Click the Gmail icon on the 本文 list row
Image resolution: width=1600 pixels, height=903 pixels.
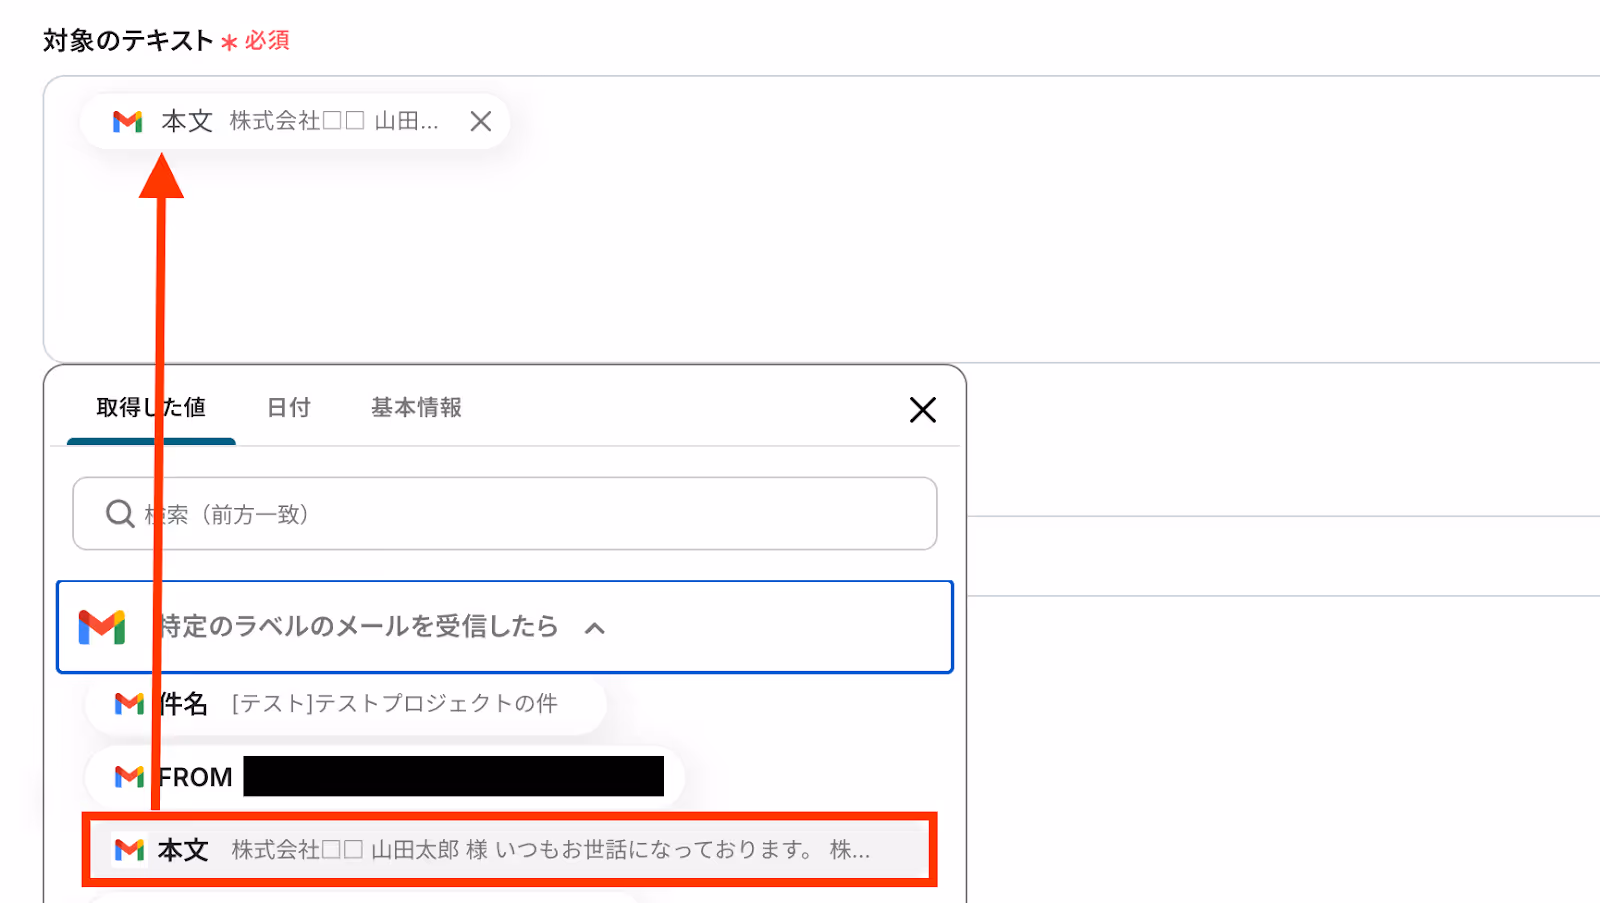coord(129,850)
